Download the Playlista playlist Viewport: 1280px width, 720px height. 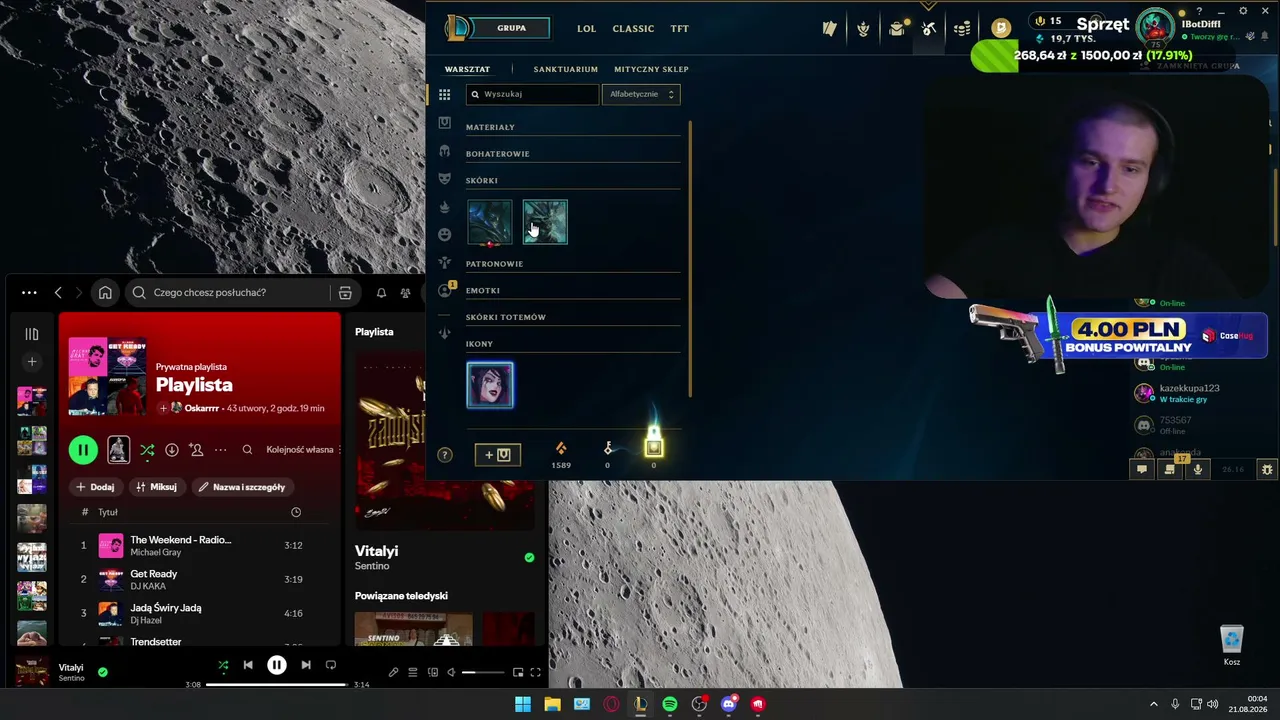[172, 450]
